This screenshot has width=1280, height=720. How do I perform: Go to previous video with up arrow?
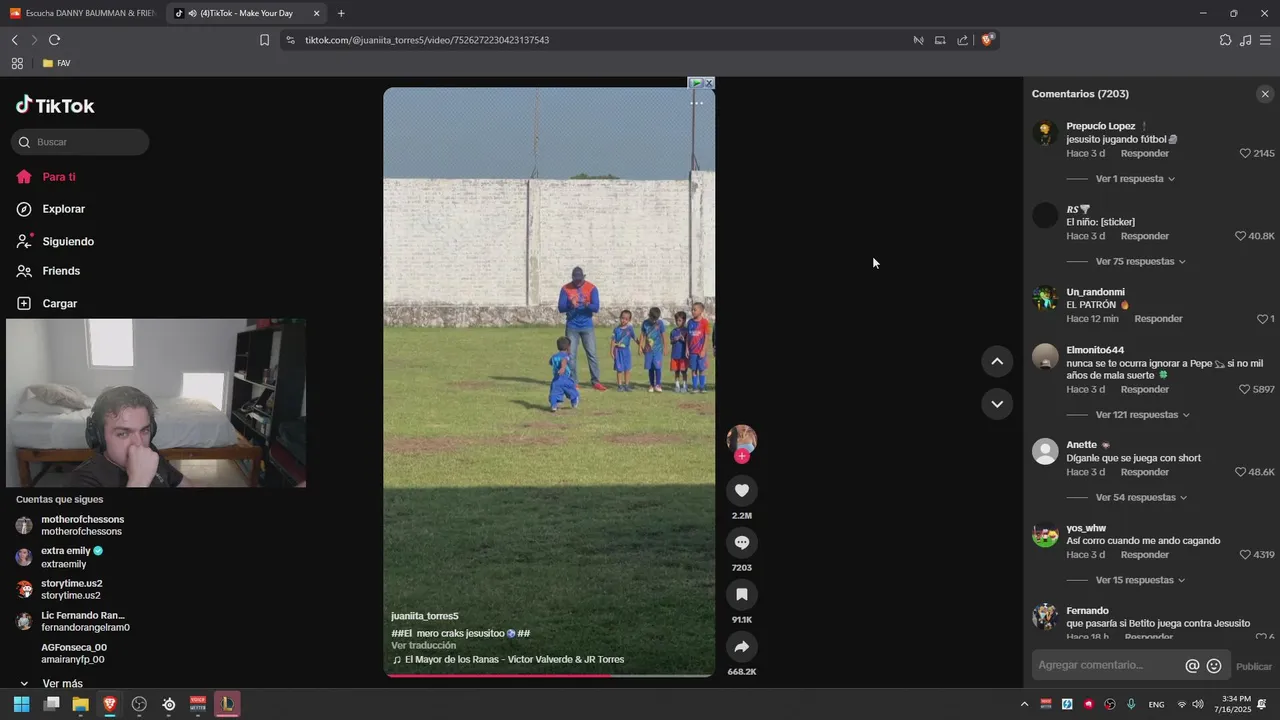pos(997,361)
